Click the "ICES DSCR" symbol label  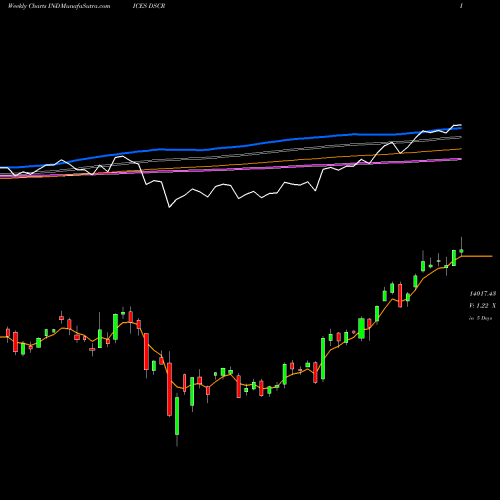tap(149, 6)
